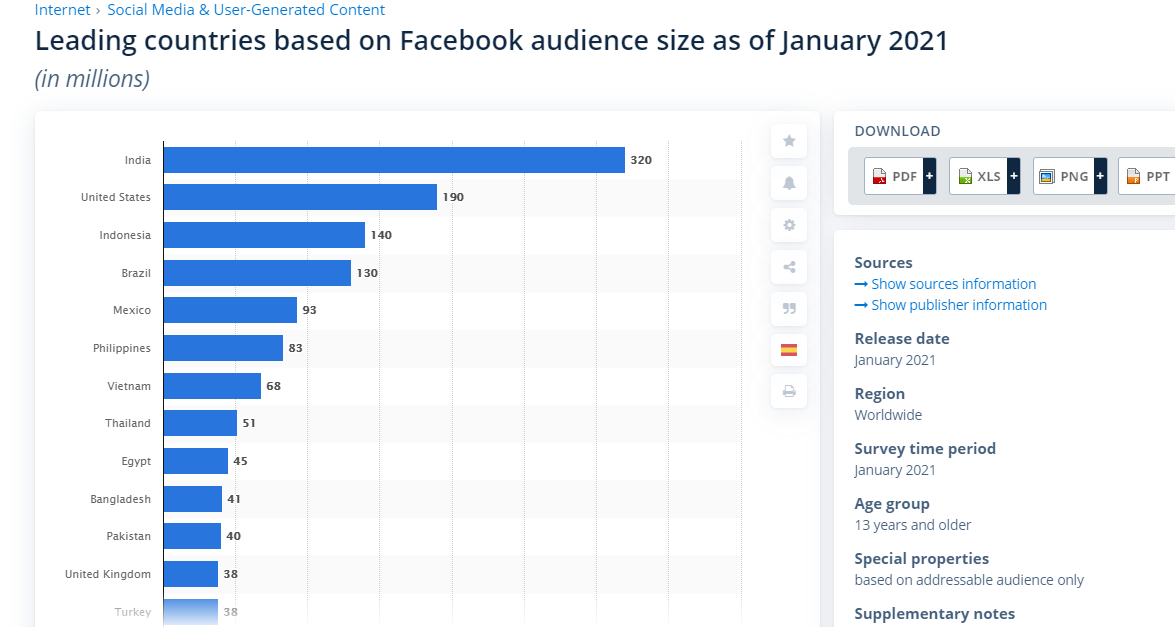Share the chart using the share icon
The width and height of the screenshot is (1175, 627).
[x=788, y=267]
